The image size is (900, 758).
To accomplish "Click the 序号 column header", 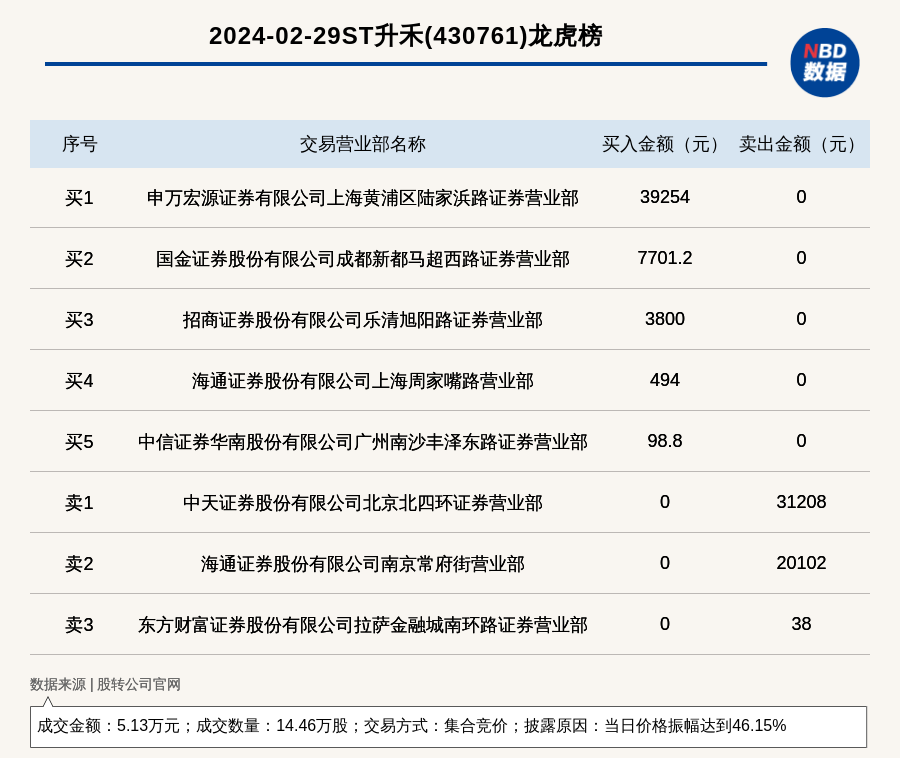I will [80, 144].
